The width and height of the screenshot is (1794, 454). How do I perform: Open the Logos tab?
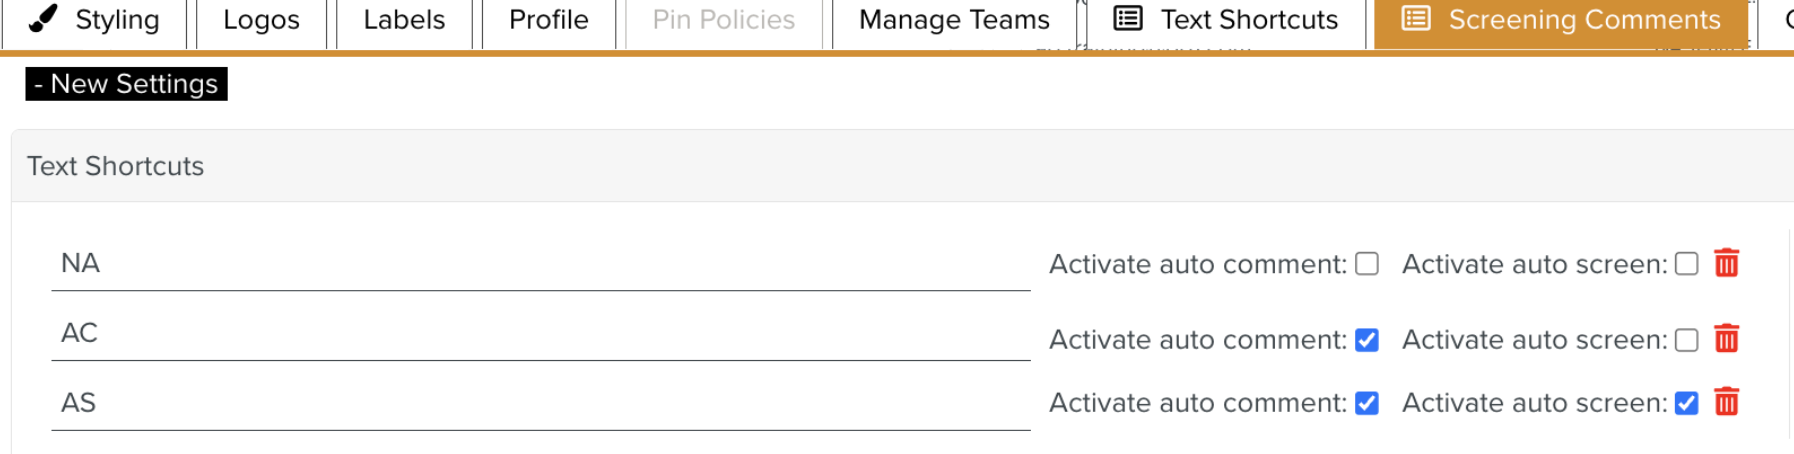pos(261,20)
